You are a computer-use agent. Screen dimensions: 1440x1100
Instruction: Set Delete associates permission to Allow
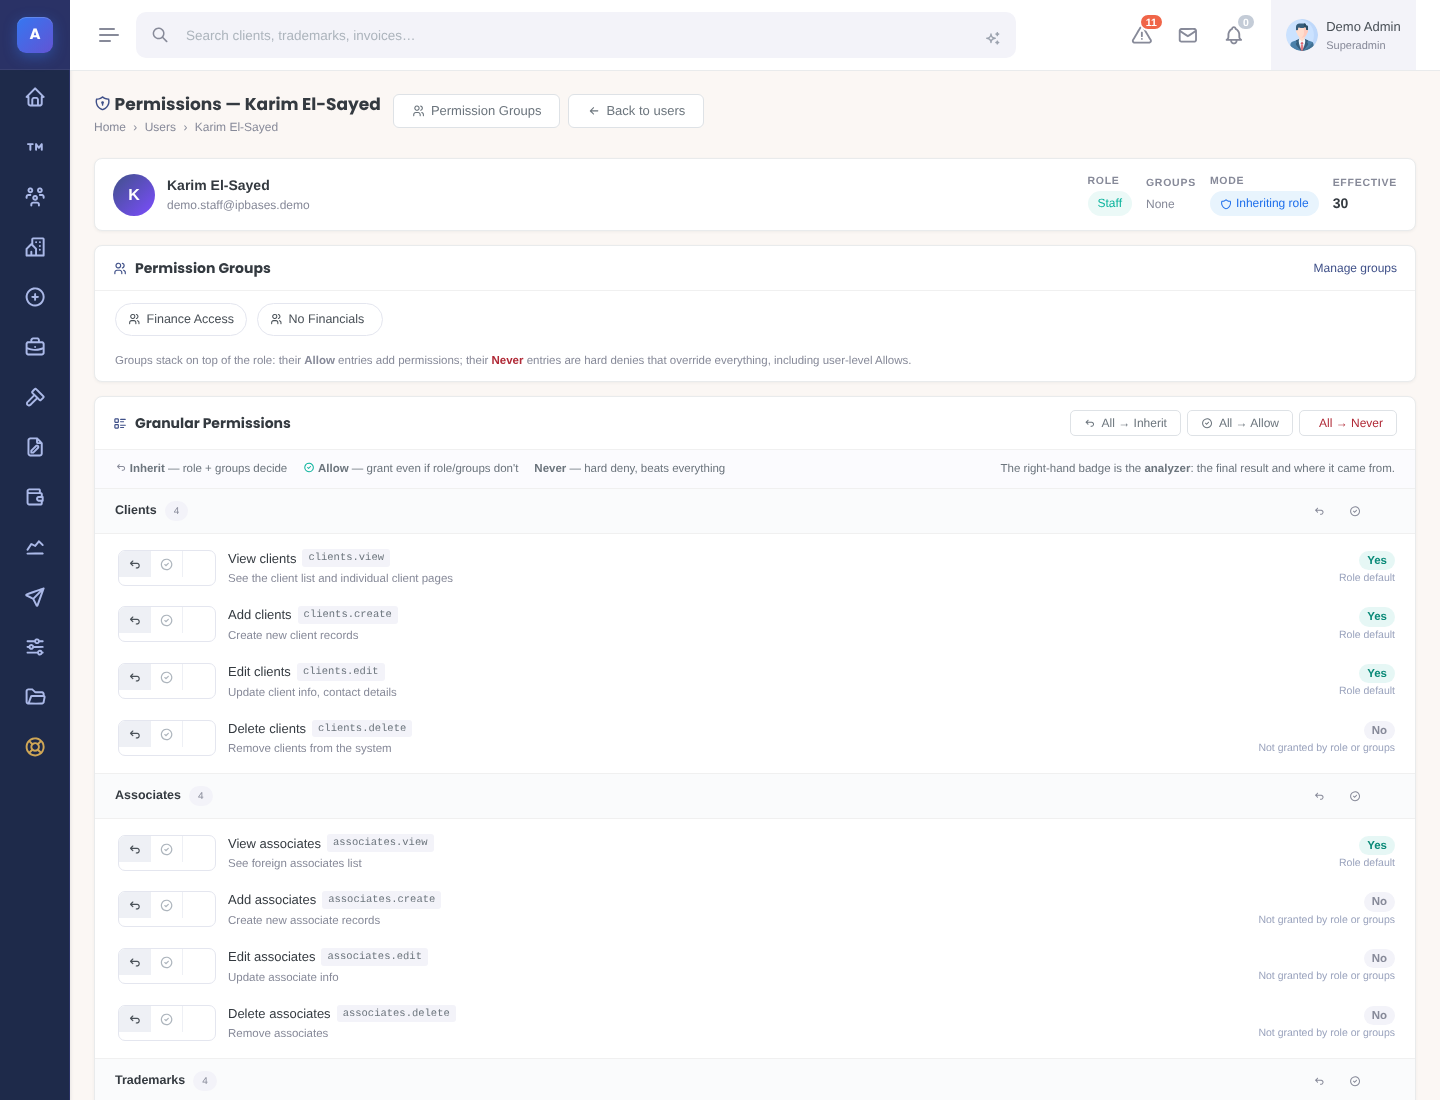[x=167, y=1020]
